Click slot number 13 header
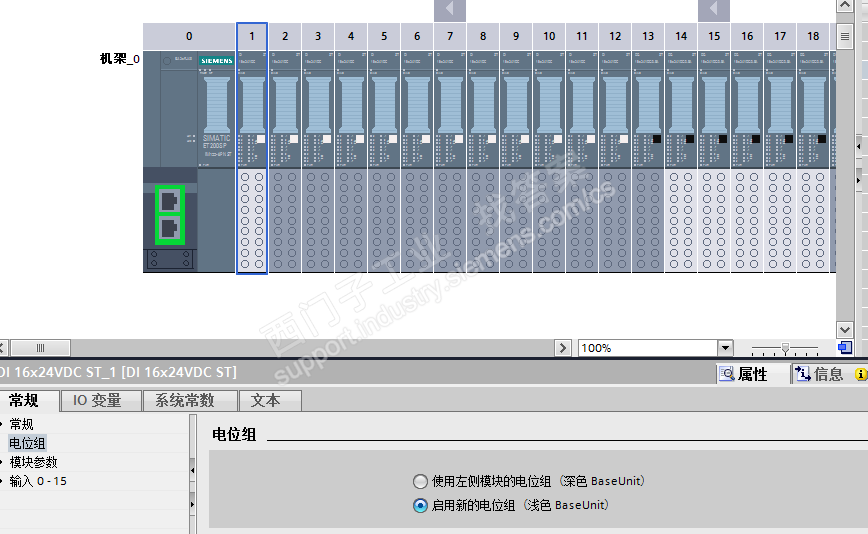This screenshot has height=534, width=868. (x=648, y=37)
